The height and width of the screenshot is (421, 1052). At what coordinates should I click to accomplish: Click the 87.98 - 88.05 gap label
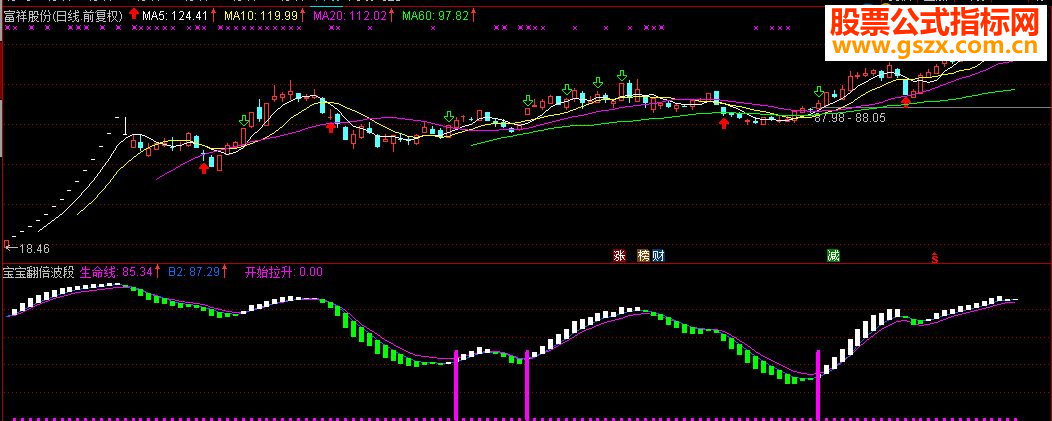(849, 118)
